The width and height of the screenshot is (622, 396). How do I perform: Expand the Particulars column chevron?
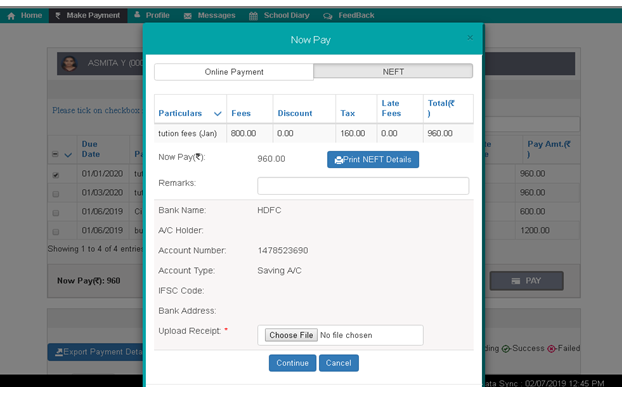tap(217, 114)
